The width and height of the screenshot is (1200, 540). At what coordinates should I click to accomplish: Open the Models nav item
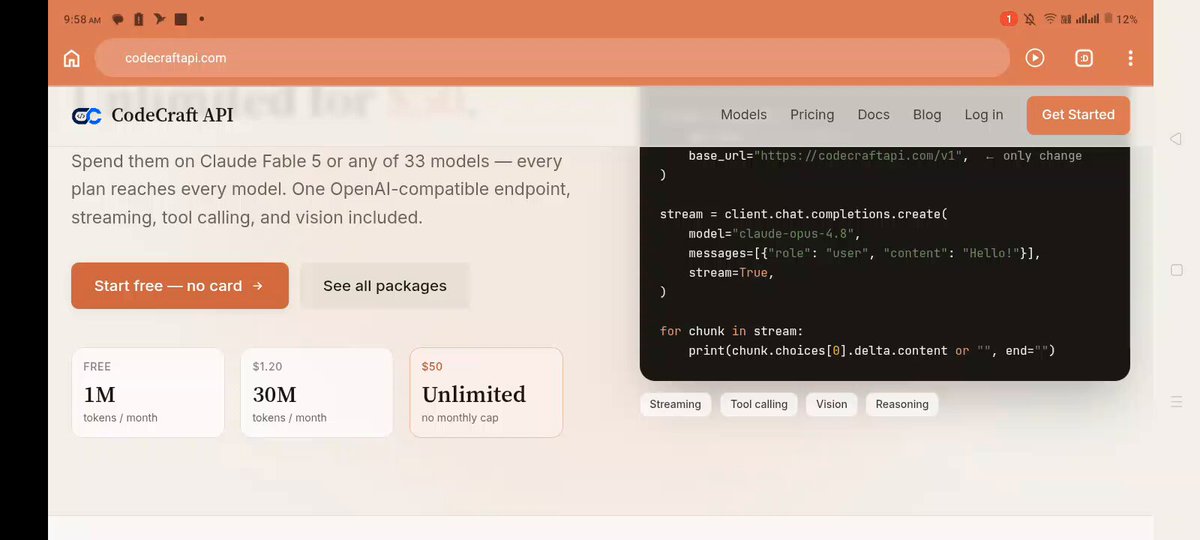tap(744, 115)
